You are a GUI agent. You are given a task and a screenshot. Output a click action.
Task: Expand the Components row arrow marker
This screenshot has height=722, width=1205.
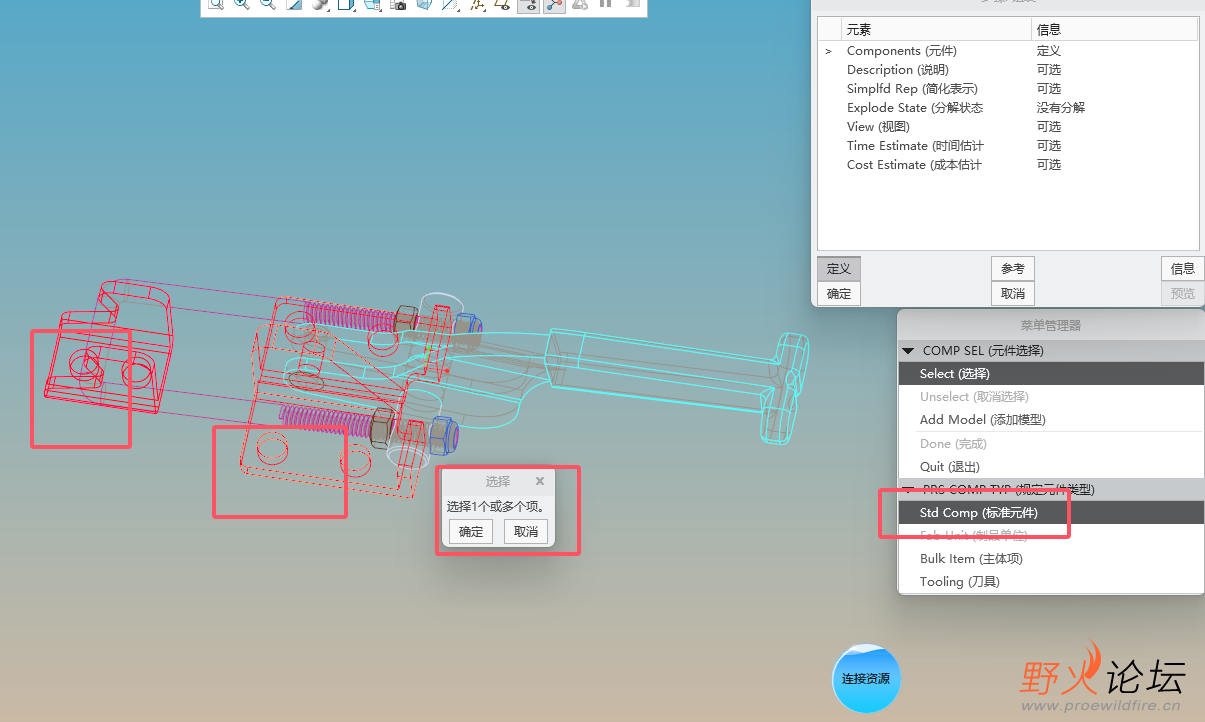(828, 51)
